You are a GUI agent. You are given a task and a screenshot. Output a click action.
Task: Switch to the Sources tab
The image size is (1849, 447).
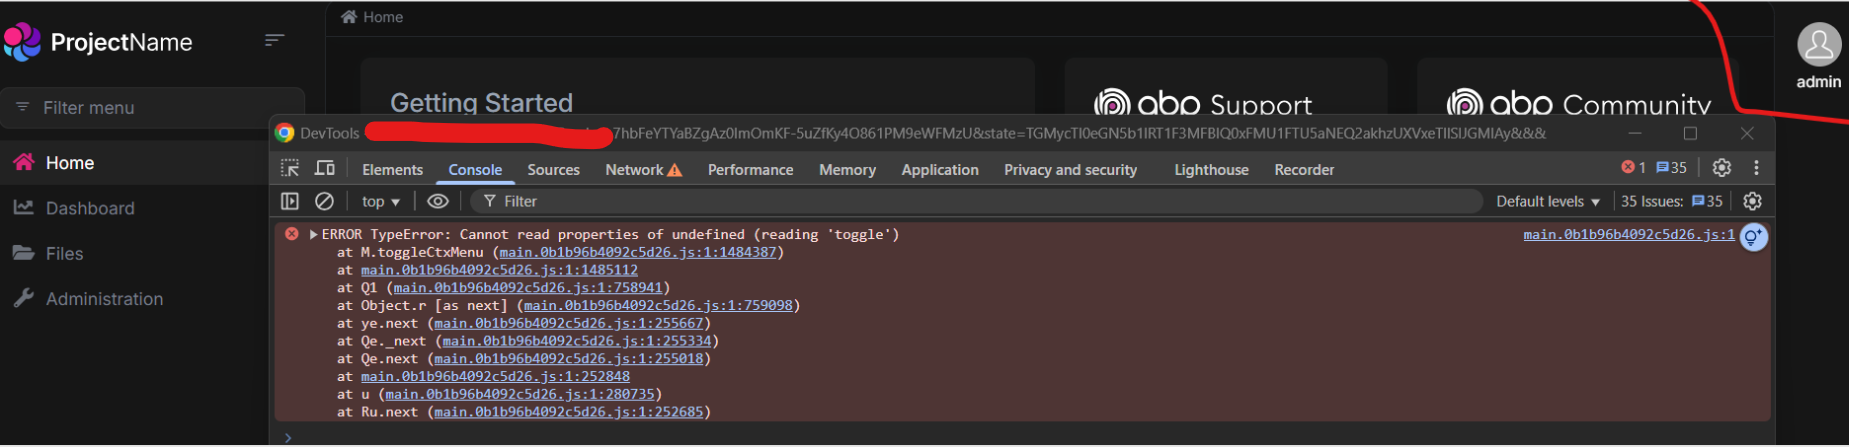click(x=553, y=170)
